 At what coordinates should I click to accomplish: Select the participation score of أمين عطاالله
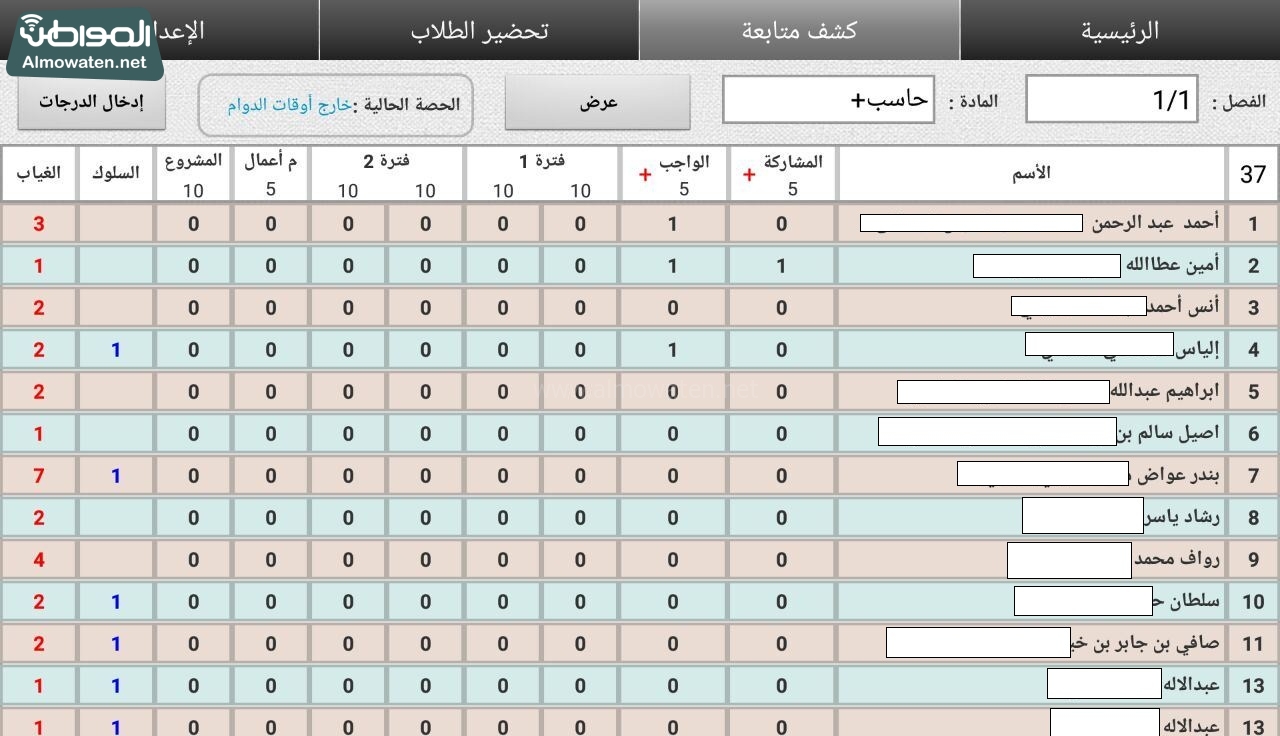[x=782, y=266]
